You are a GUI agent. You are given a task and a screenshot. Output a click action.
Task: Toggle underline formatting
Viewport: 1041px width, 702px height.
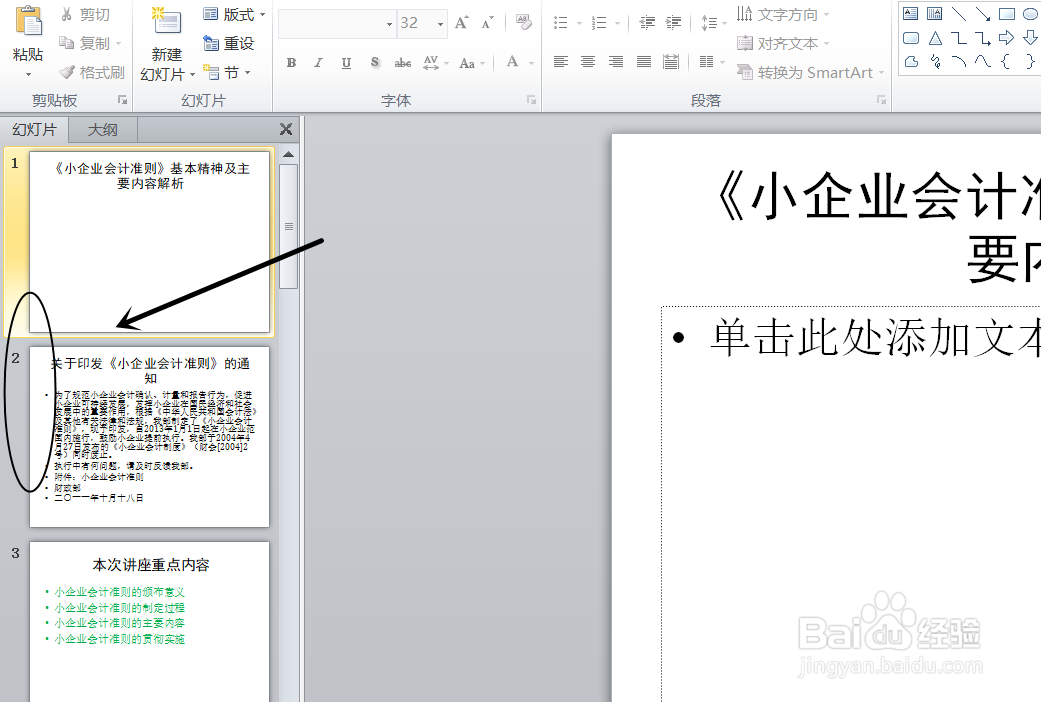346,62
